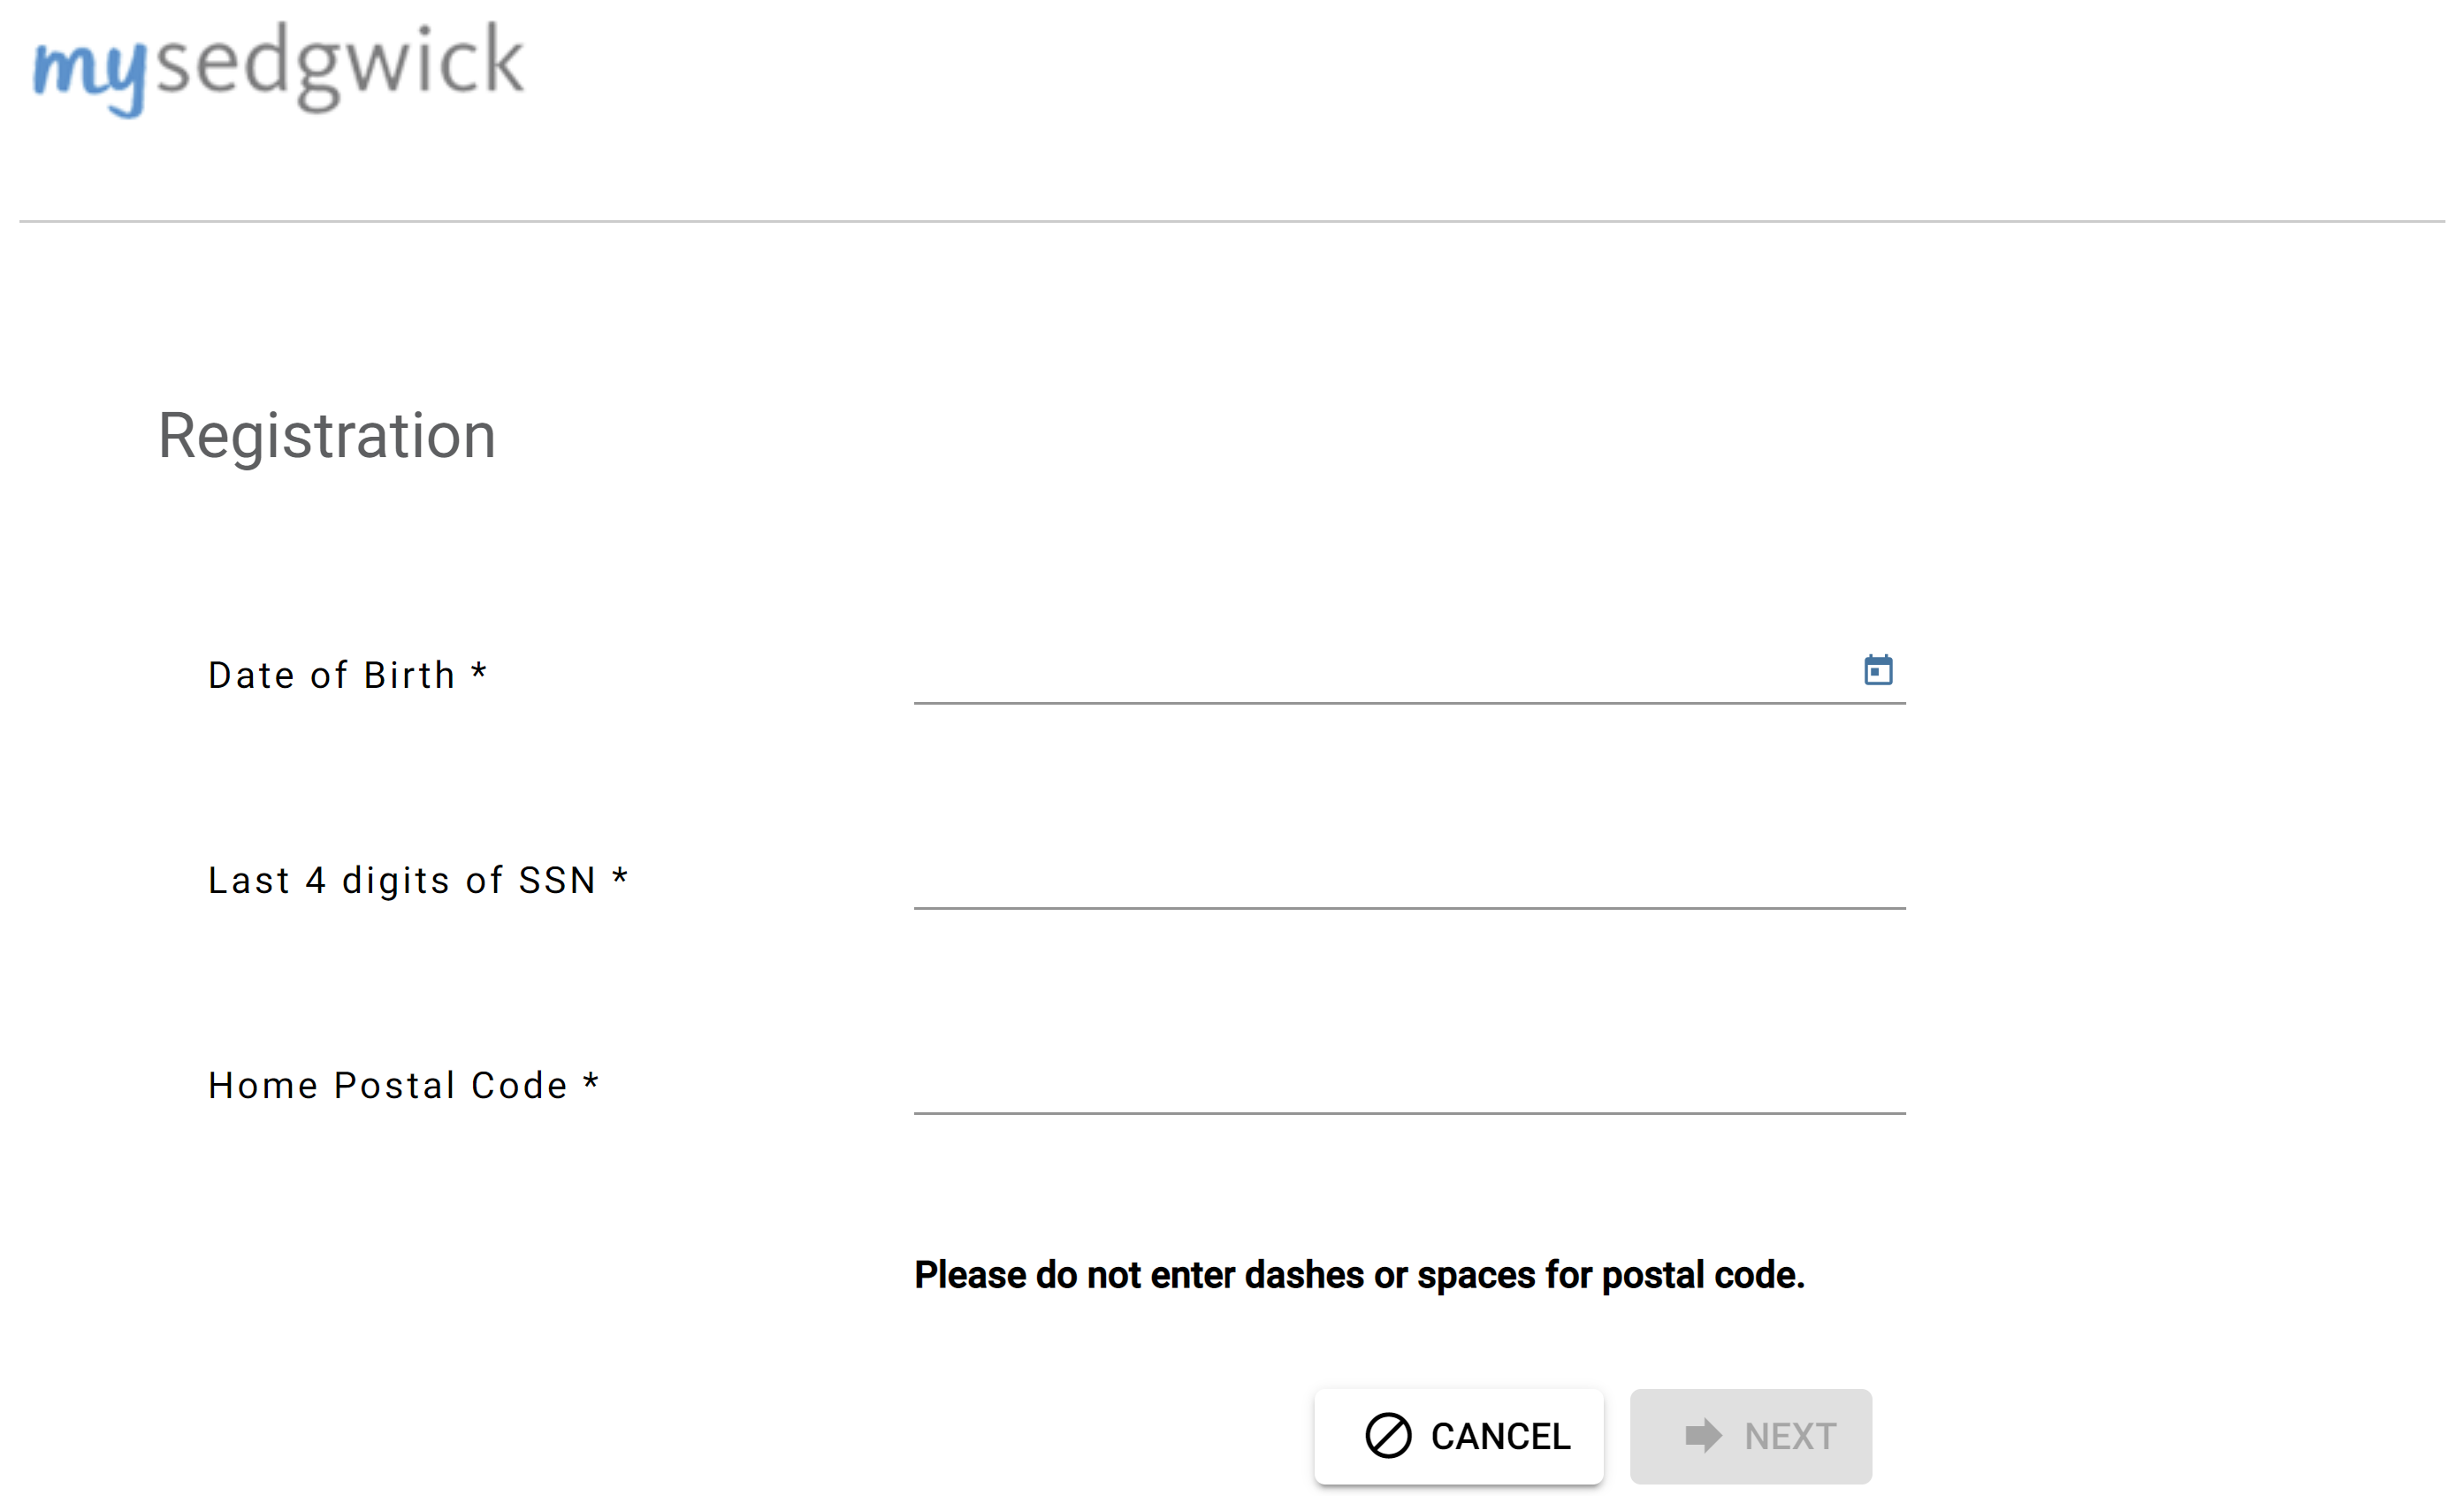
Task: Open the Date of Birth calendar picker
Action: (x=1877, y=669)
